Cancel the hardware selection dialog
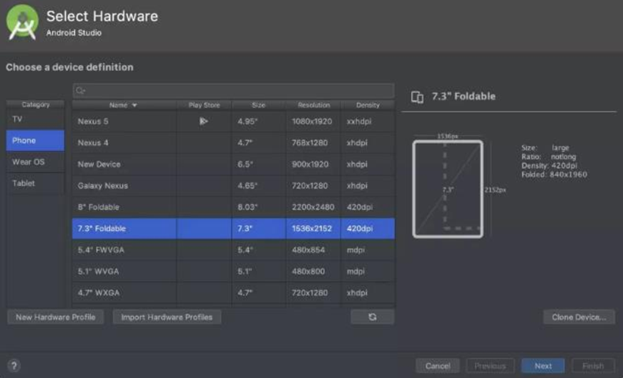Viewport: 623px width, 378px height. point(437,366)
